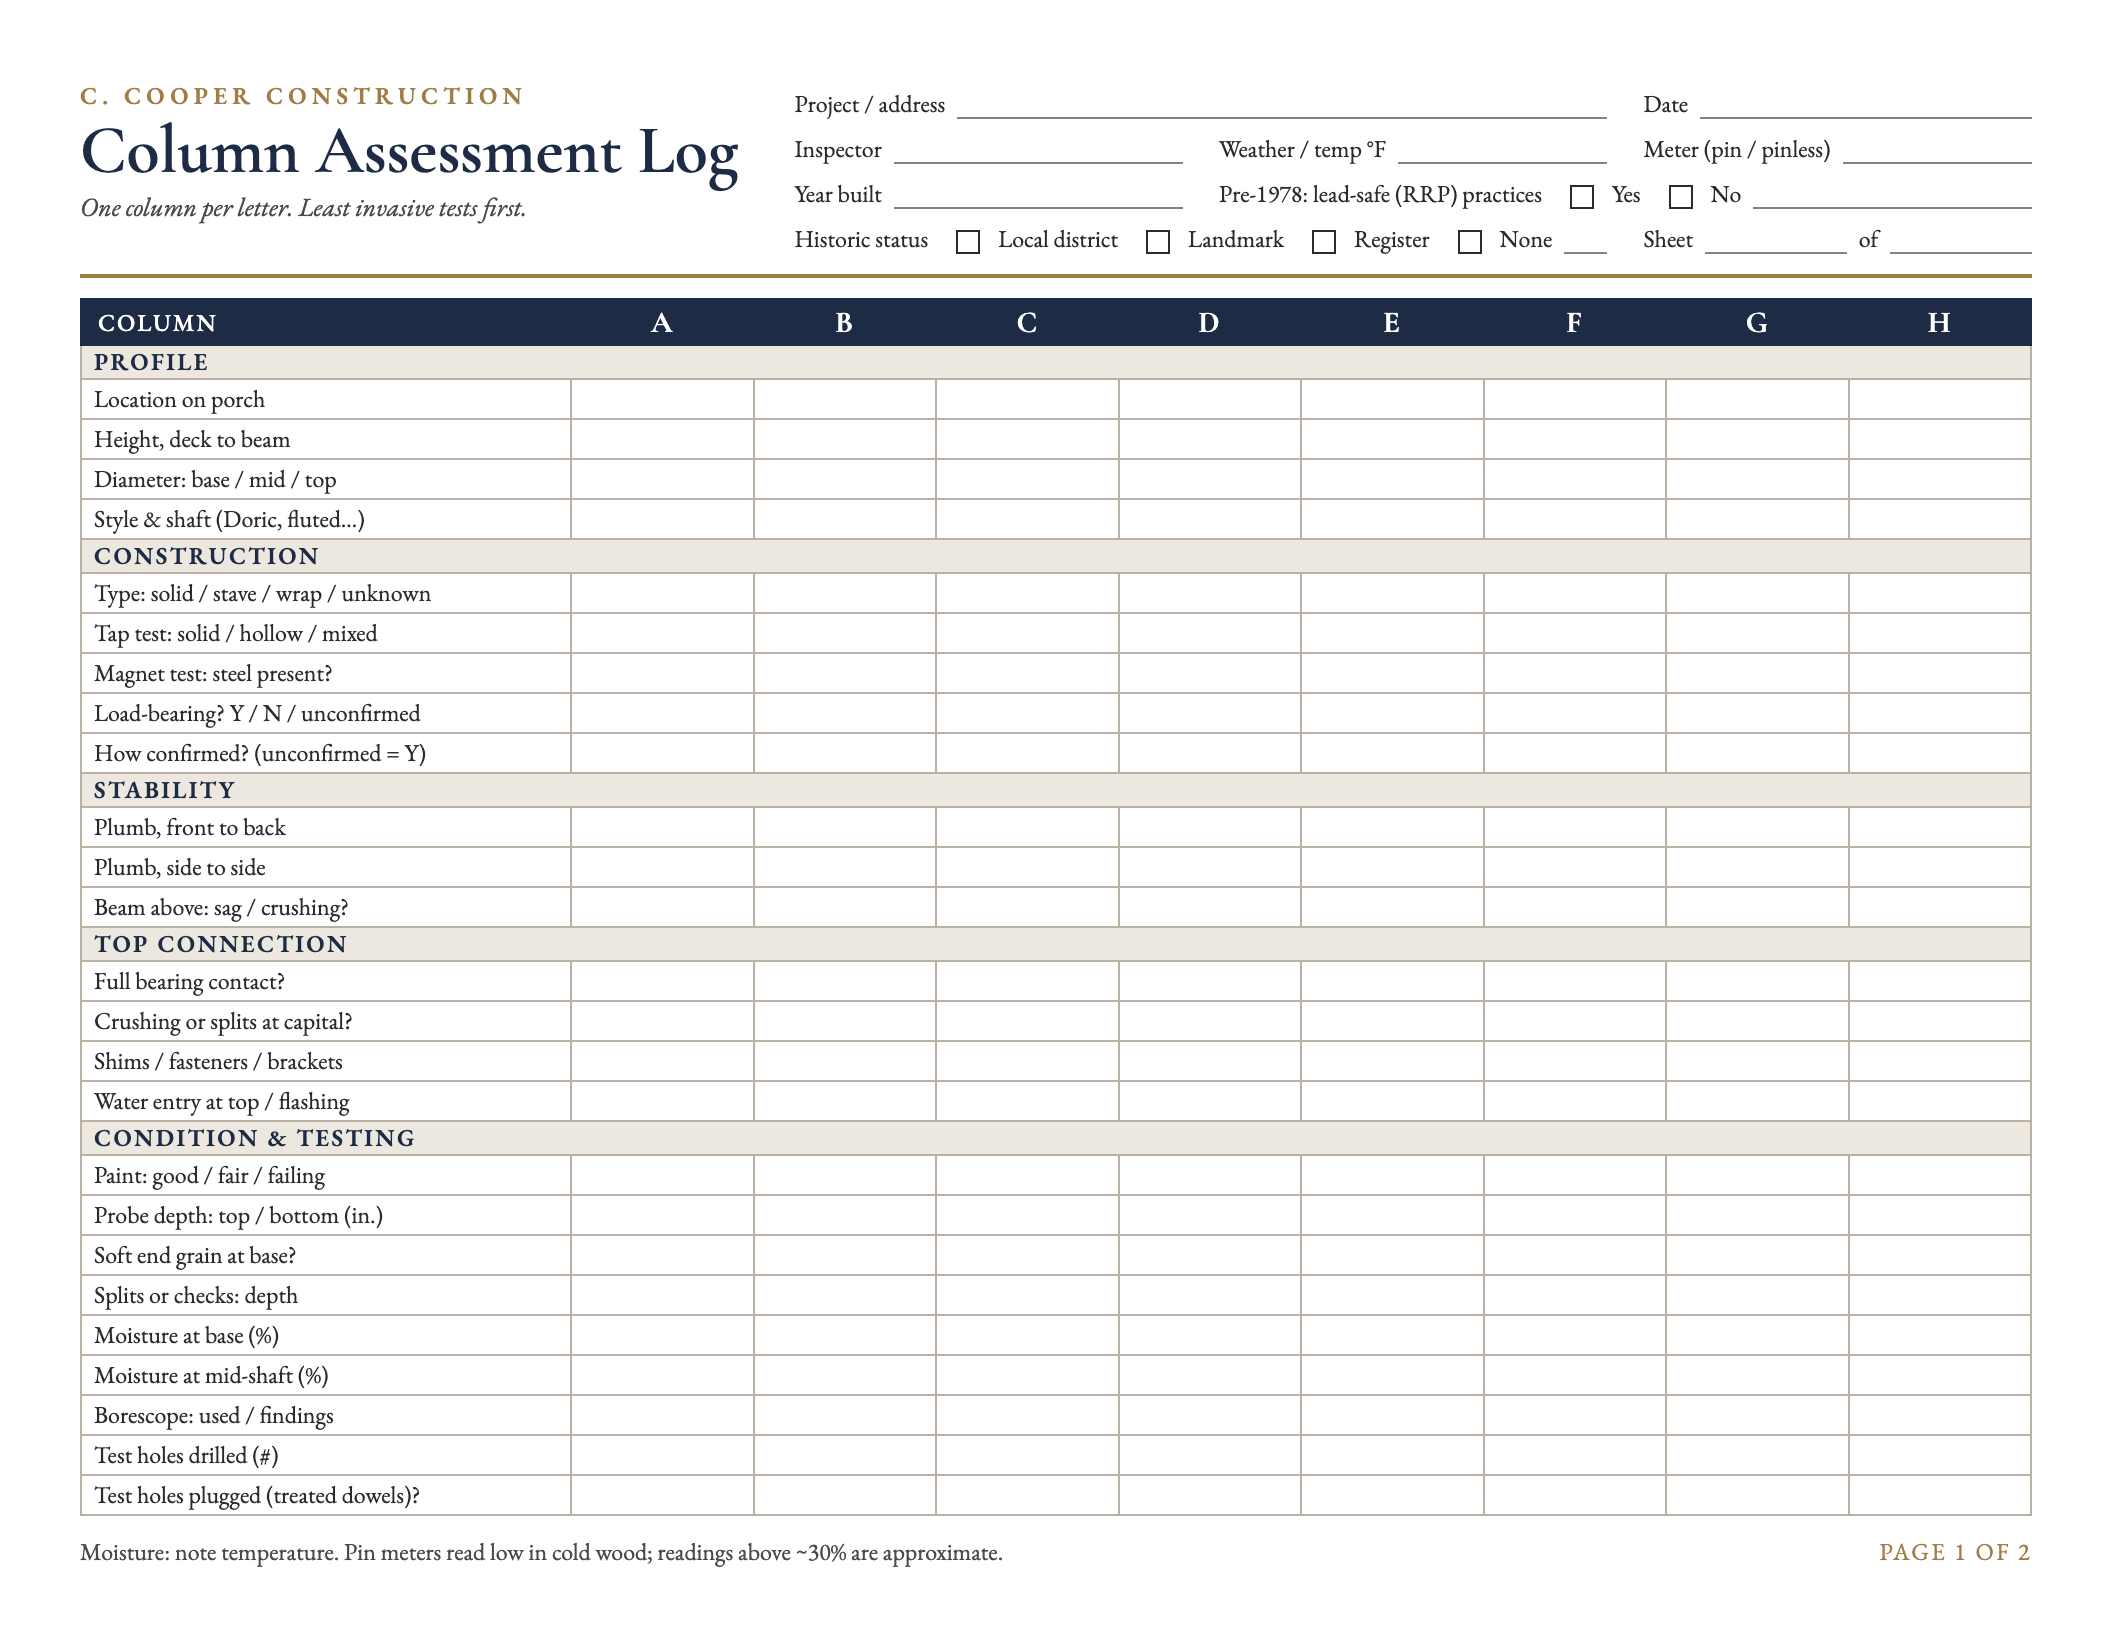Click 'Full bearing contact?' row label
This screenshot has width=2112, height=1632.
click(190, 982)
